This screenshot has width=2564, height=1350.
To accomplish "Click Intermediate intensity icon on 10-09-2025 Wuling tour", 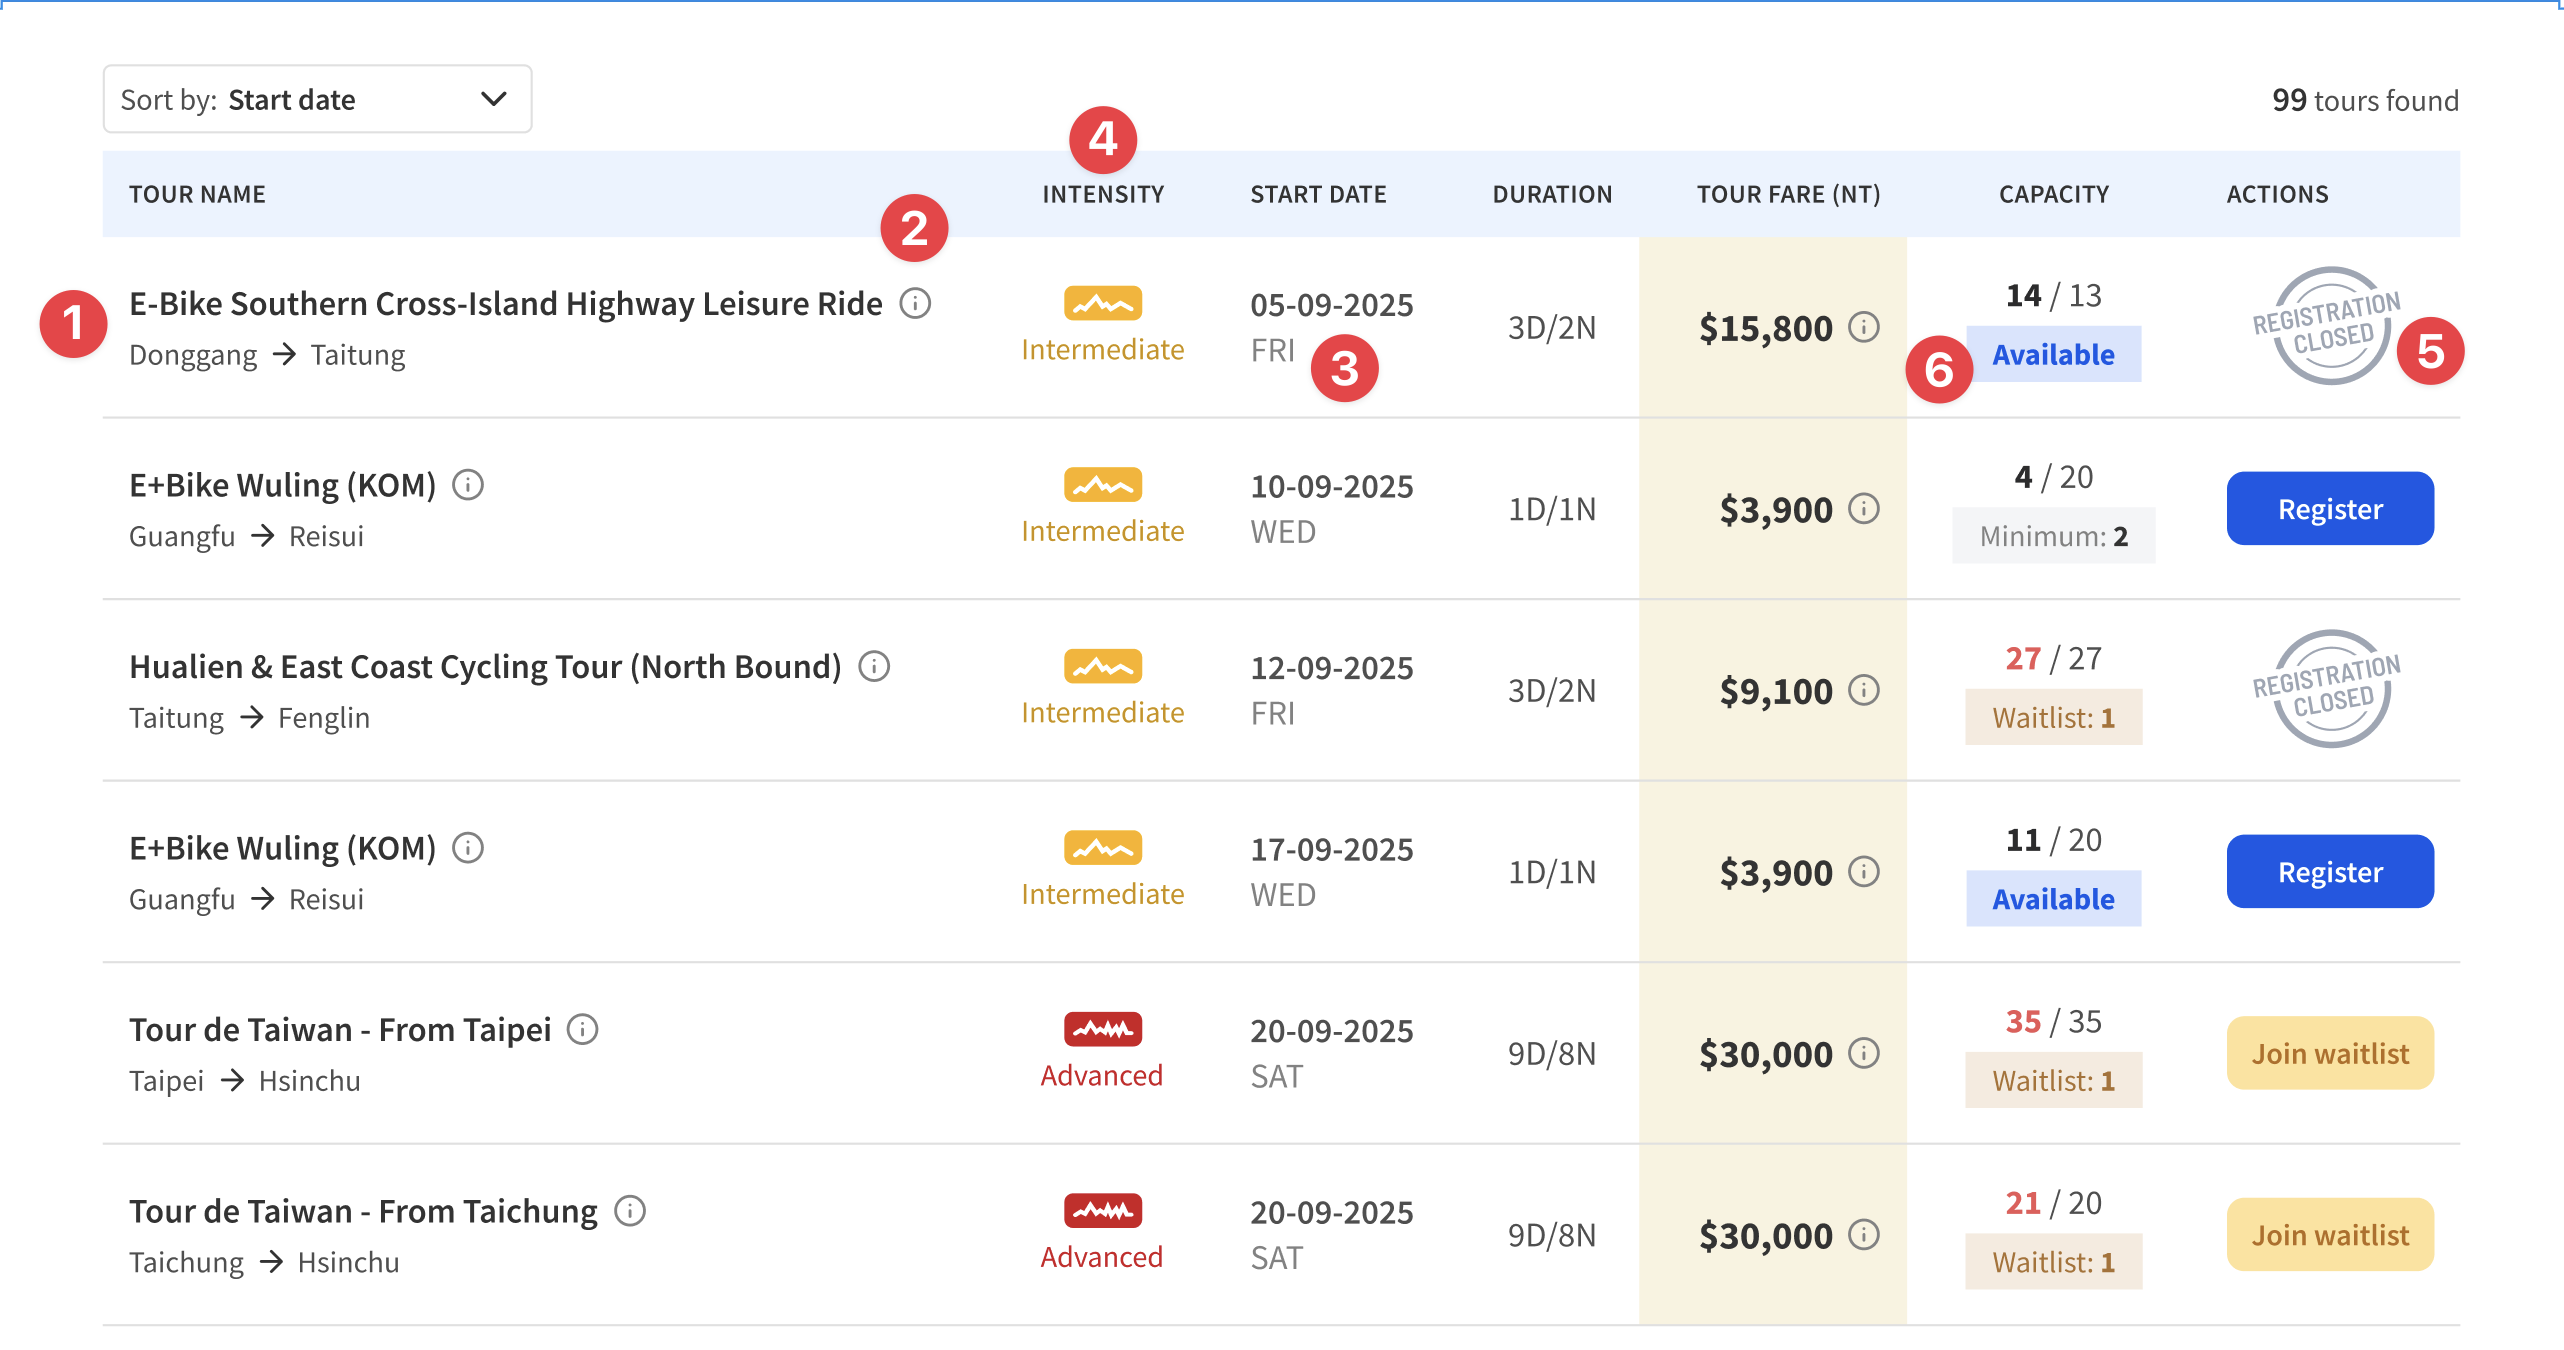I will tap(1102, 485).
